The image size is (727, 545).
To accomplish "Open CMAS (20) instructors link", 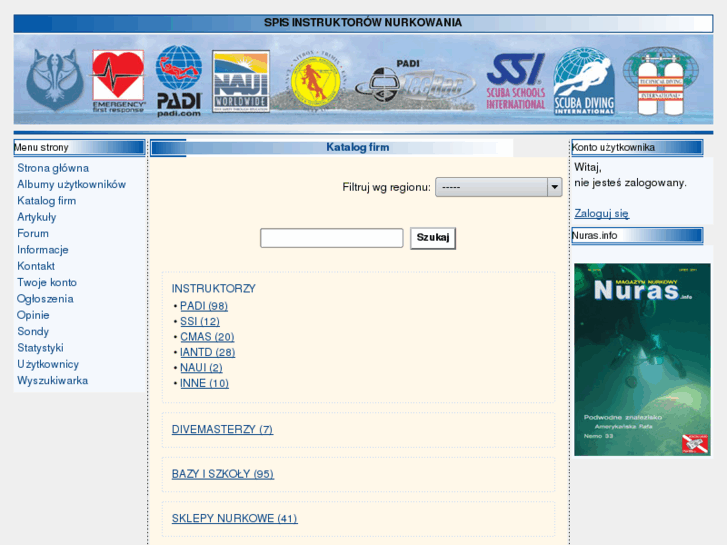I will click(207, 337).
